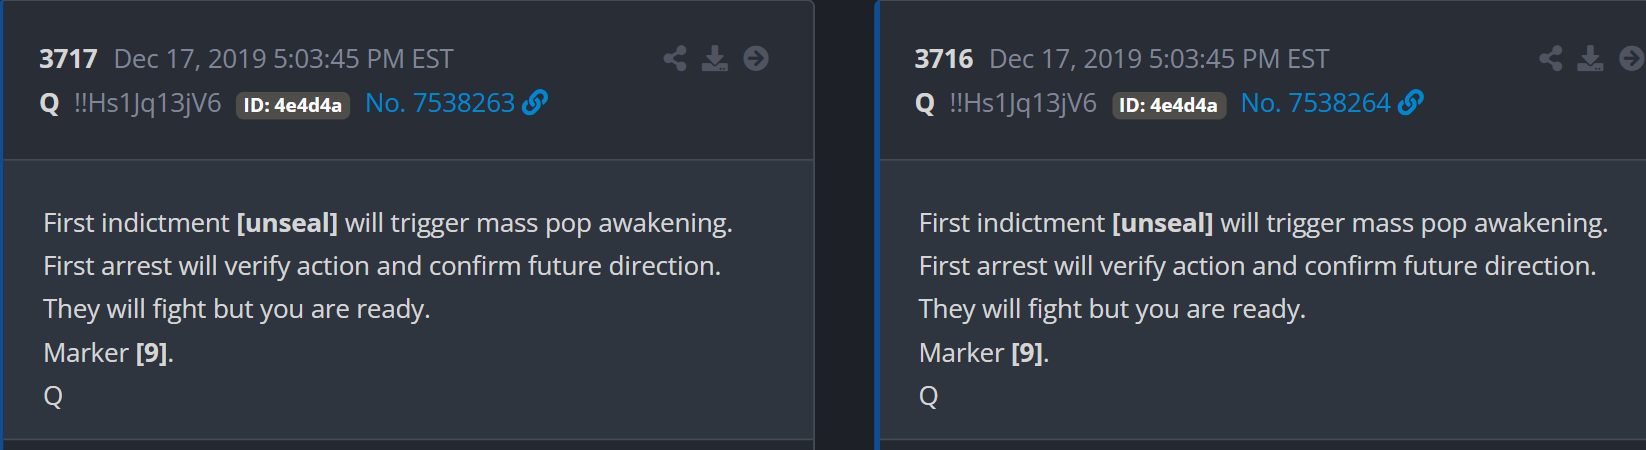Click the circled arrow icon on post 3716
This screenshot has width=1646, height=450.
click(x=1631, y=59)
